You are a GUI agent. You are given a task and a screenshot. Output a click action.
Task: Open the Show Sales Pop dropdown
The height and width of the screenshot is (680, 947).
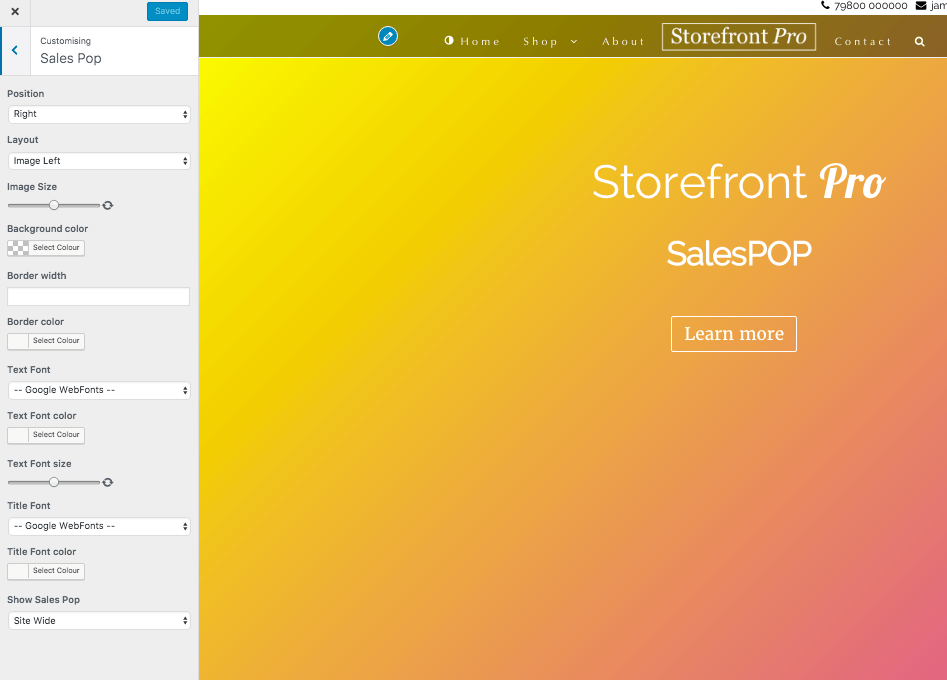point(99,621)
